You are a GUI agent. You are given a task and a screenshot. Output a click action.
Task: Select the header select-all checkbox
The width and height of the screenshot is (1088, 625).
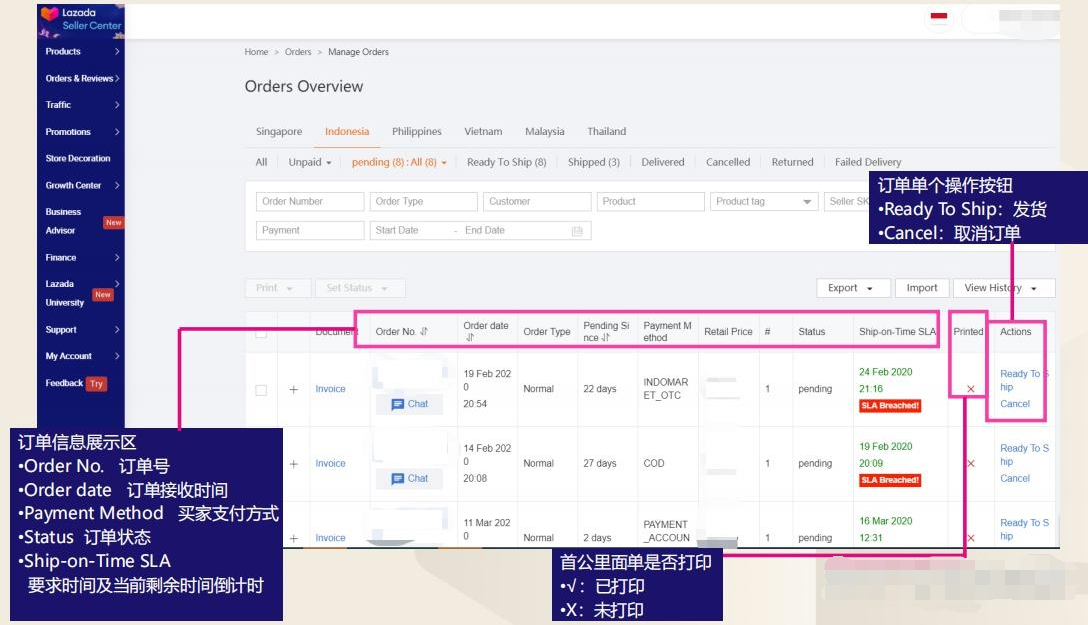point(261,332)
